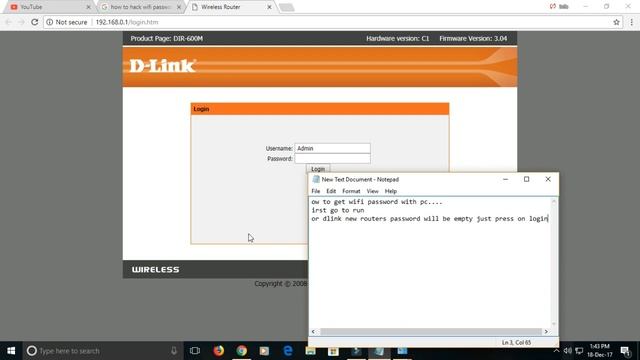
Task: Open Notepad's View menu
Action: tap(372, 191)
